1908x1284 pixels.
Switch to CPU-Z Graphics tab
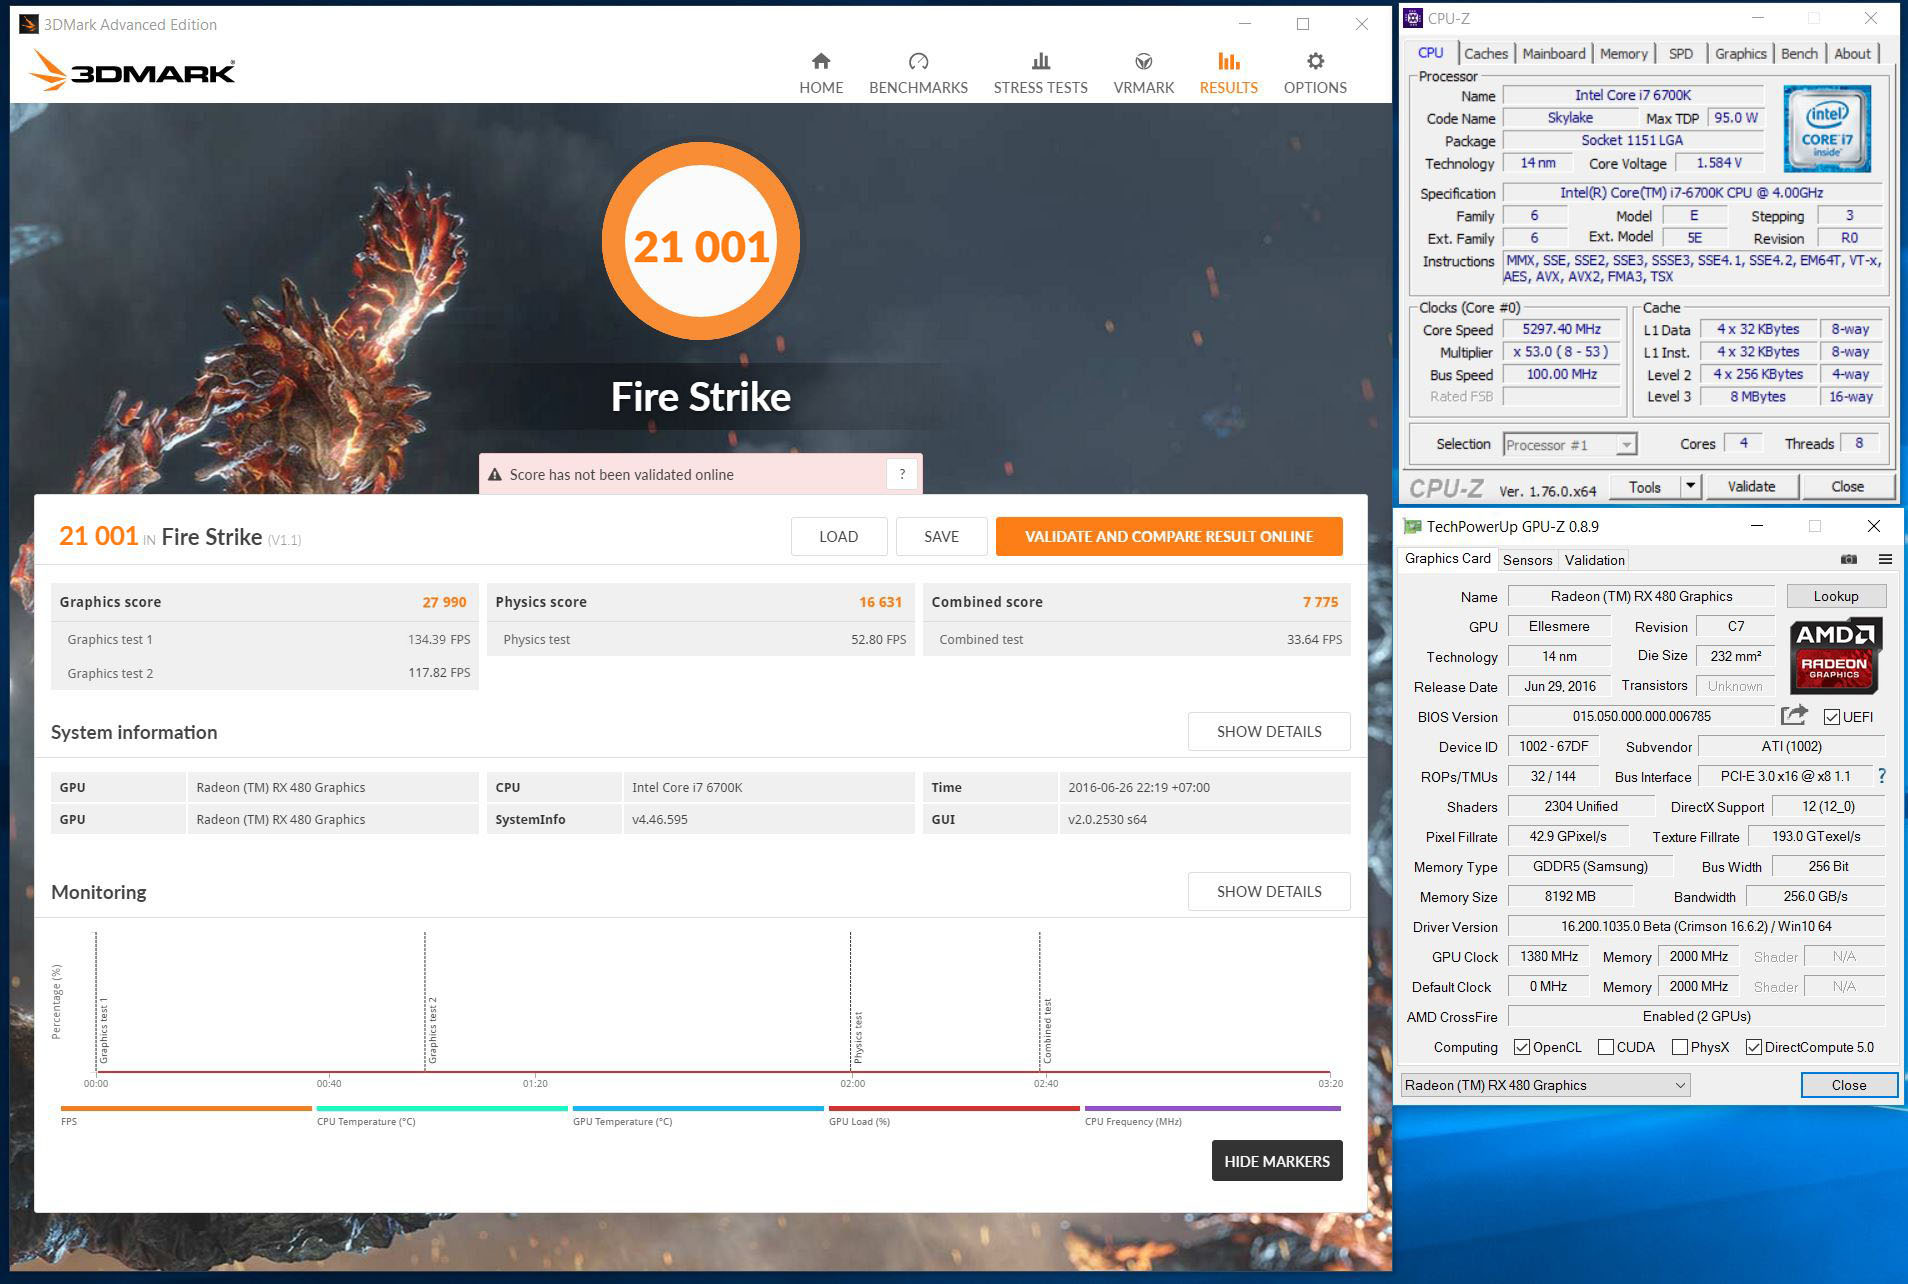coord(1740,53)
